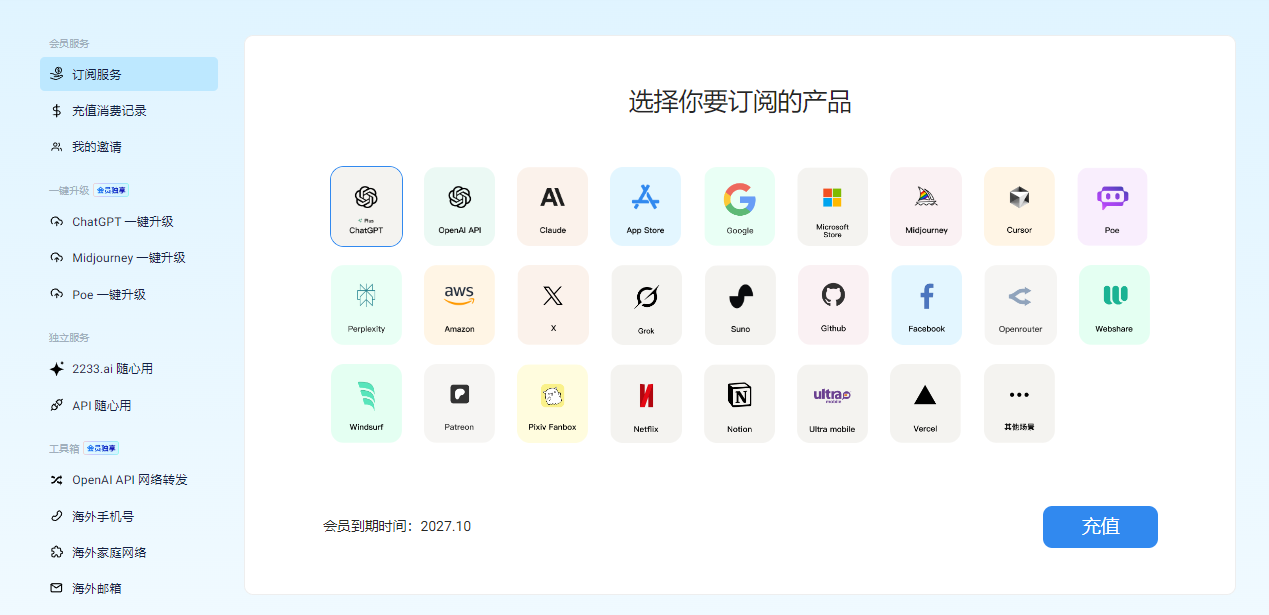Select the Midjourney product icon

pos(925,206)
